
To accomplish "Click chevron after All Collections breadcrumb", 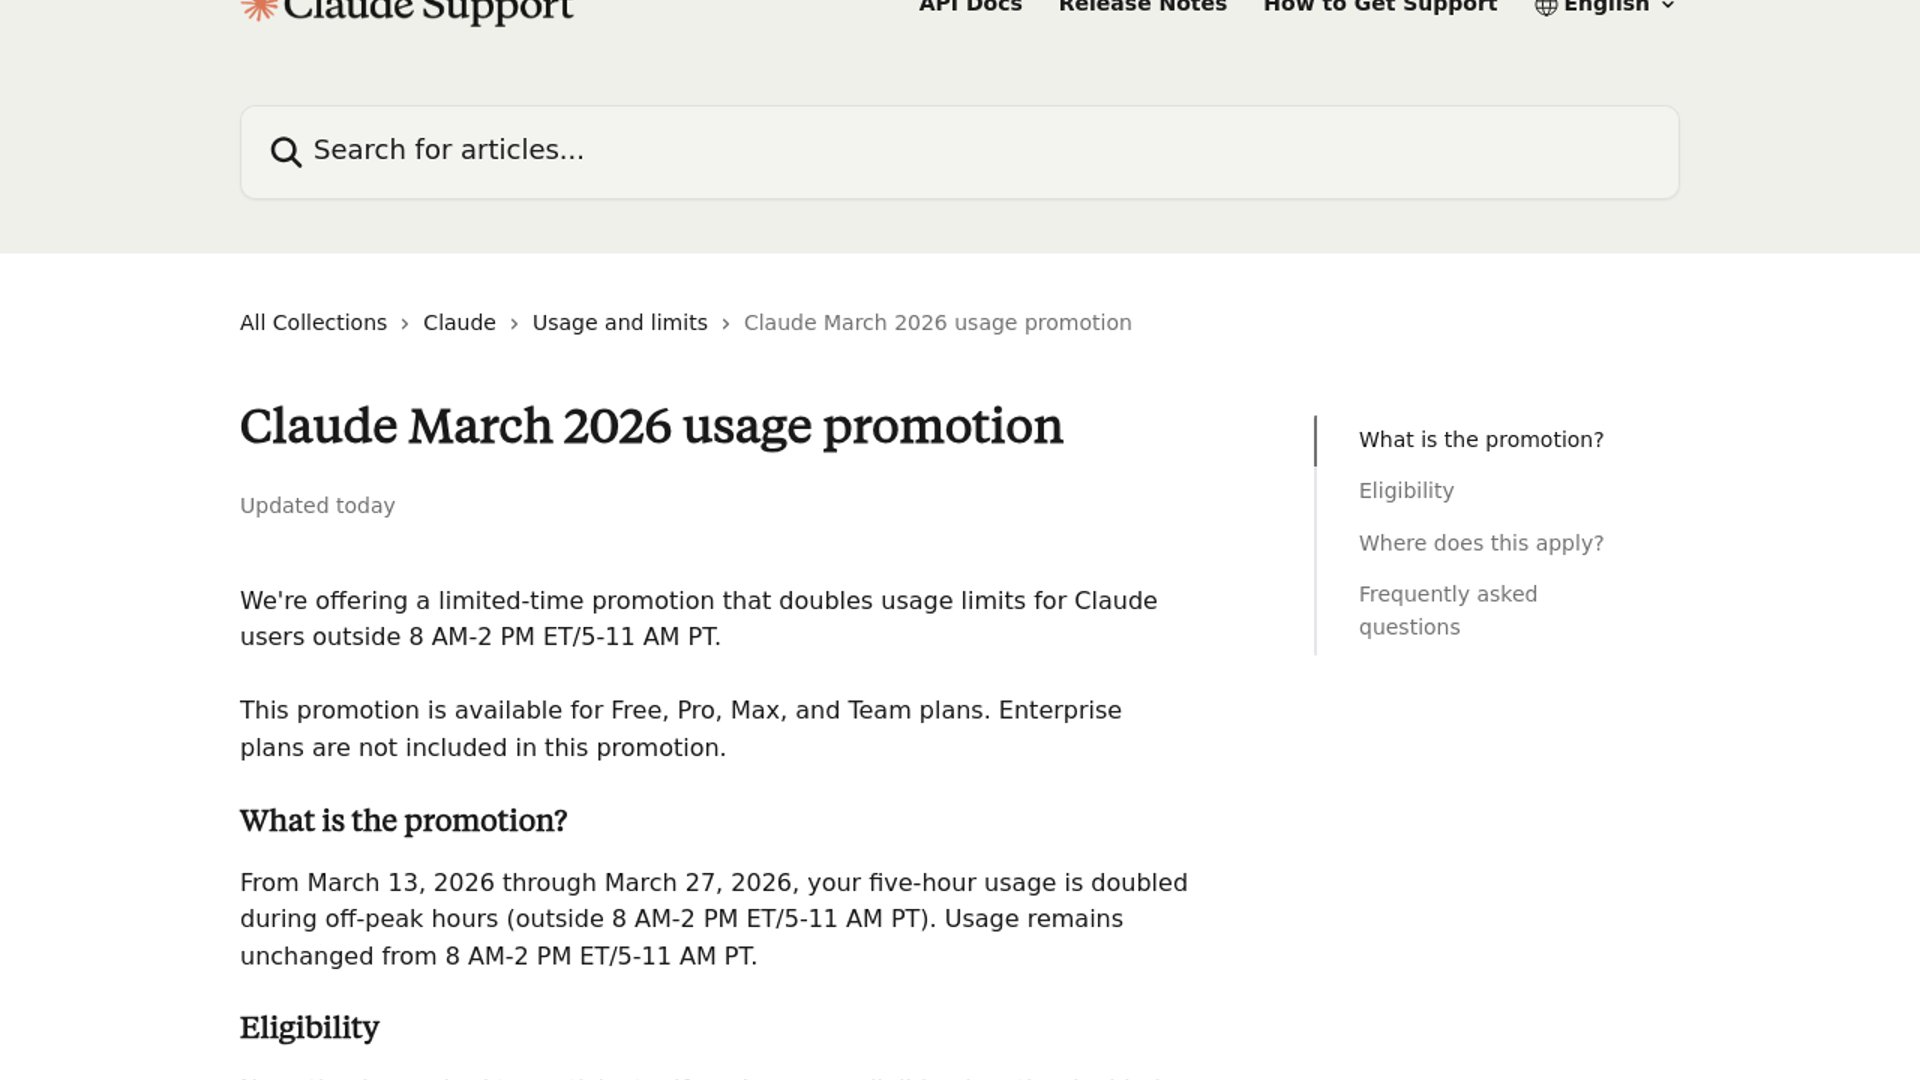I will [x=405, y=324].
